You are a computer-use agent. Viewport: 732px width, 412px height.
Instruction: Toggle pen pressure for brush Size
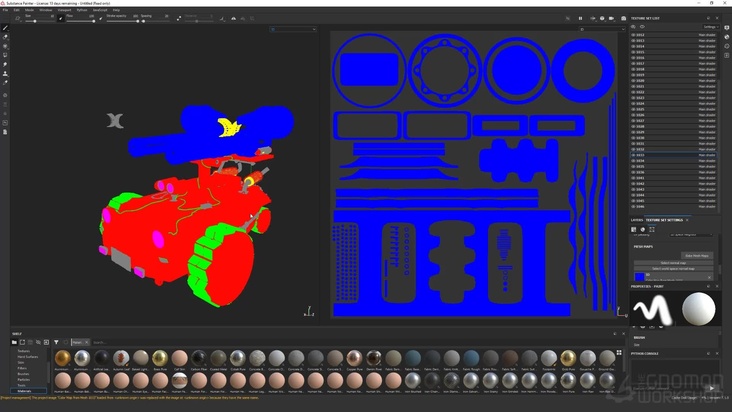pyautogui.click(x=61, y=18)
